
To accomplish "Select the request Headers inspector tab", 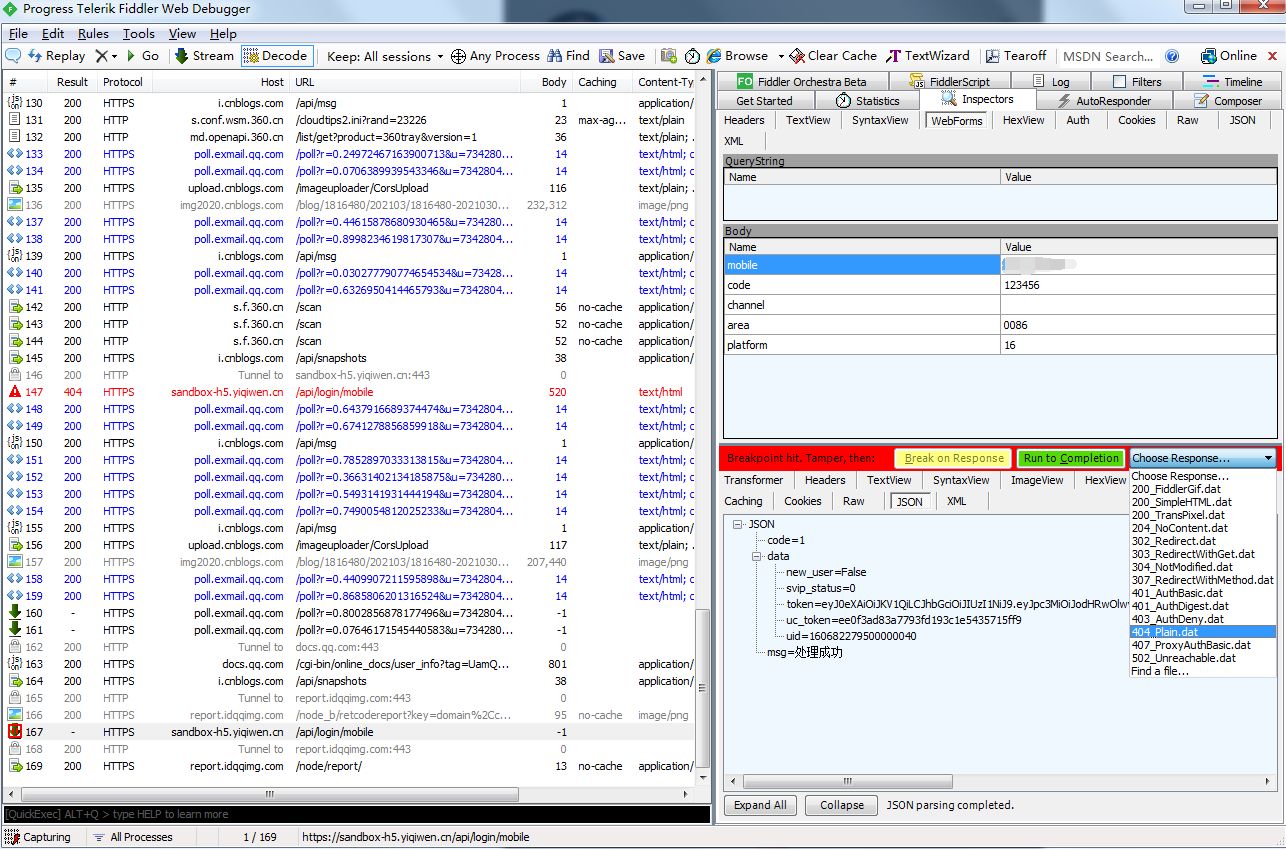I will click(744, 120).
